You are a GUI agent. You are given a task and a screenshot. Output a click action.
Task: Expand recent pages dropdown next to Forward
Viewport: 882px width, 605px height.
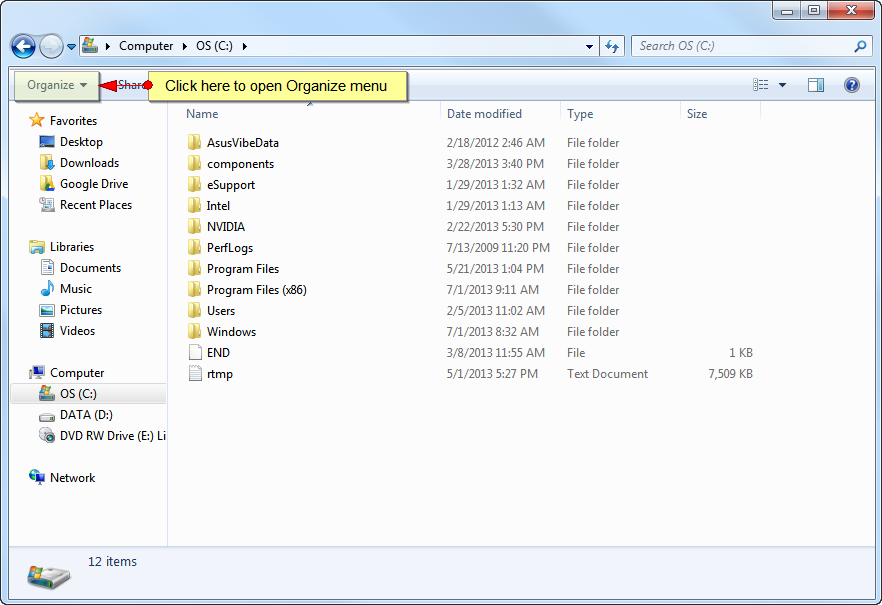tap(71, 47)
